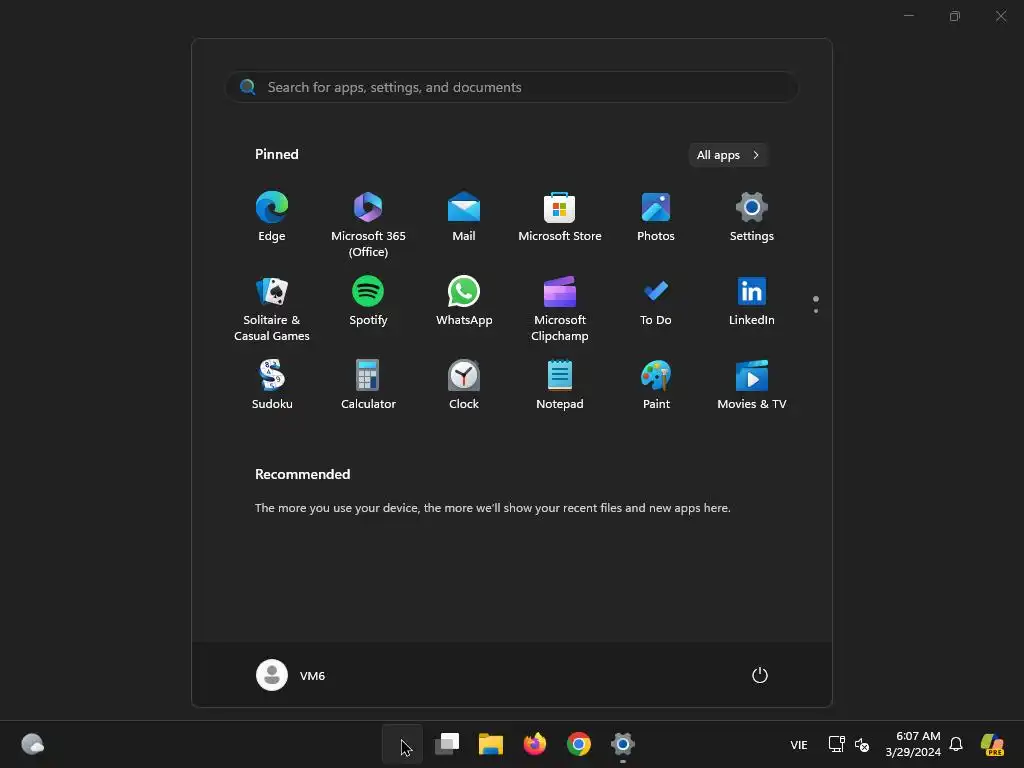
Task: Click the Copilot preview icon on the taskbar
Action: (992, 744)
